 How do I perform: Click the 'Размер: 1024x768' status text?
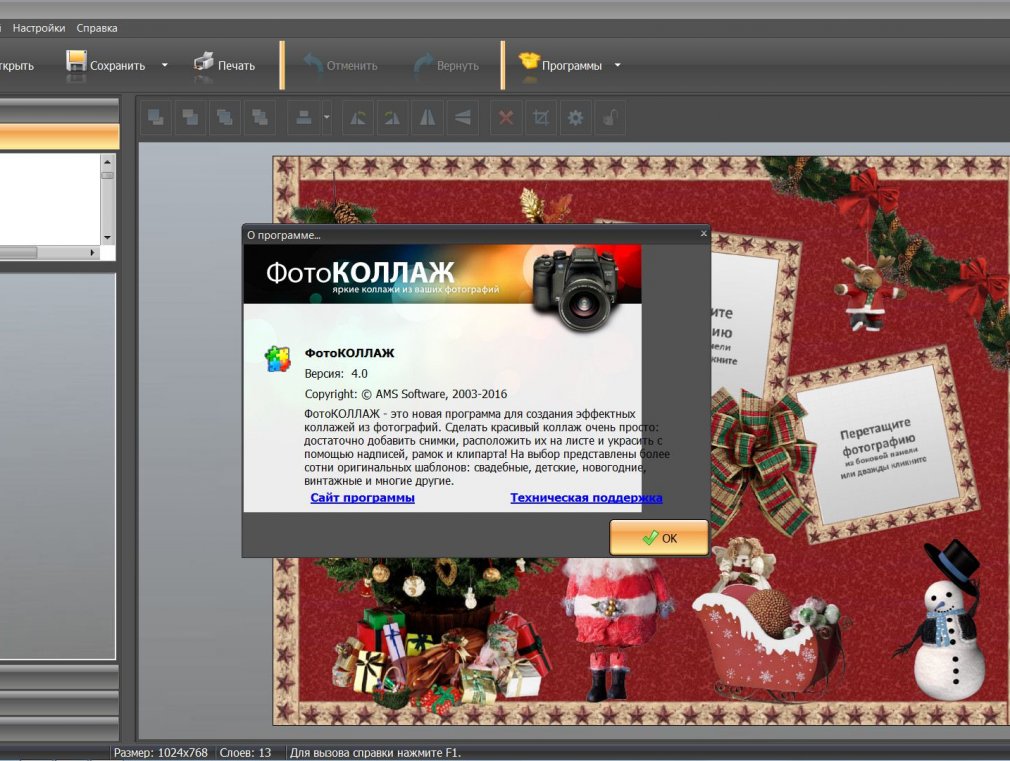click(x=161, y=753)
